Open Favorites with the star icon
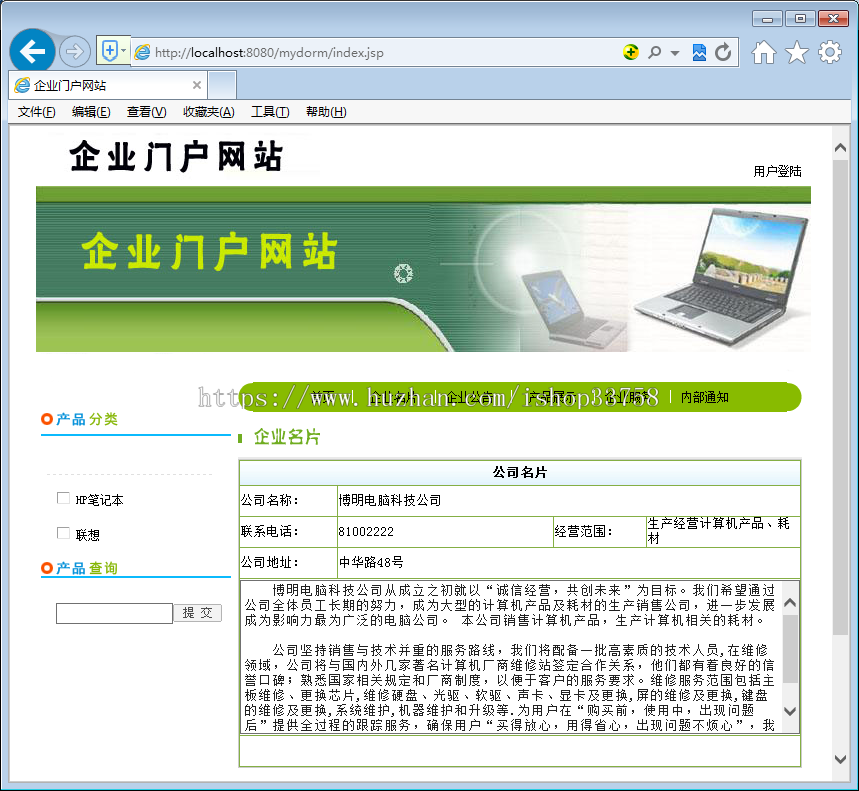 (x=794, y=52)
